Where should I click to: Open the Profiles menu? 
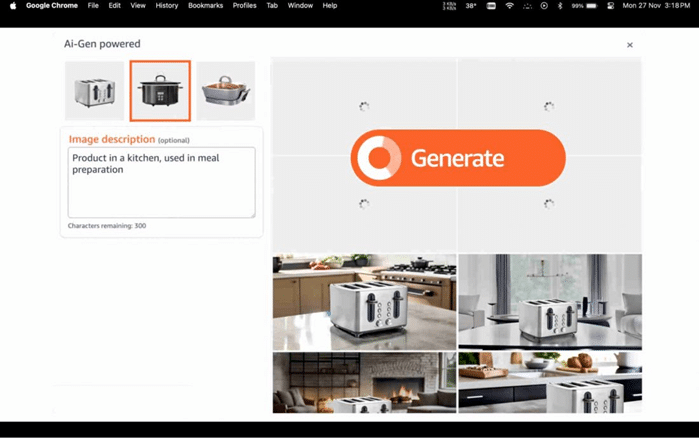pos(244,6)
